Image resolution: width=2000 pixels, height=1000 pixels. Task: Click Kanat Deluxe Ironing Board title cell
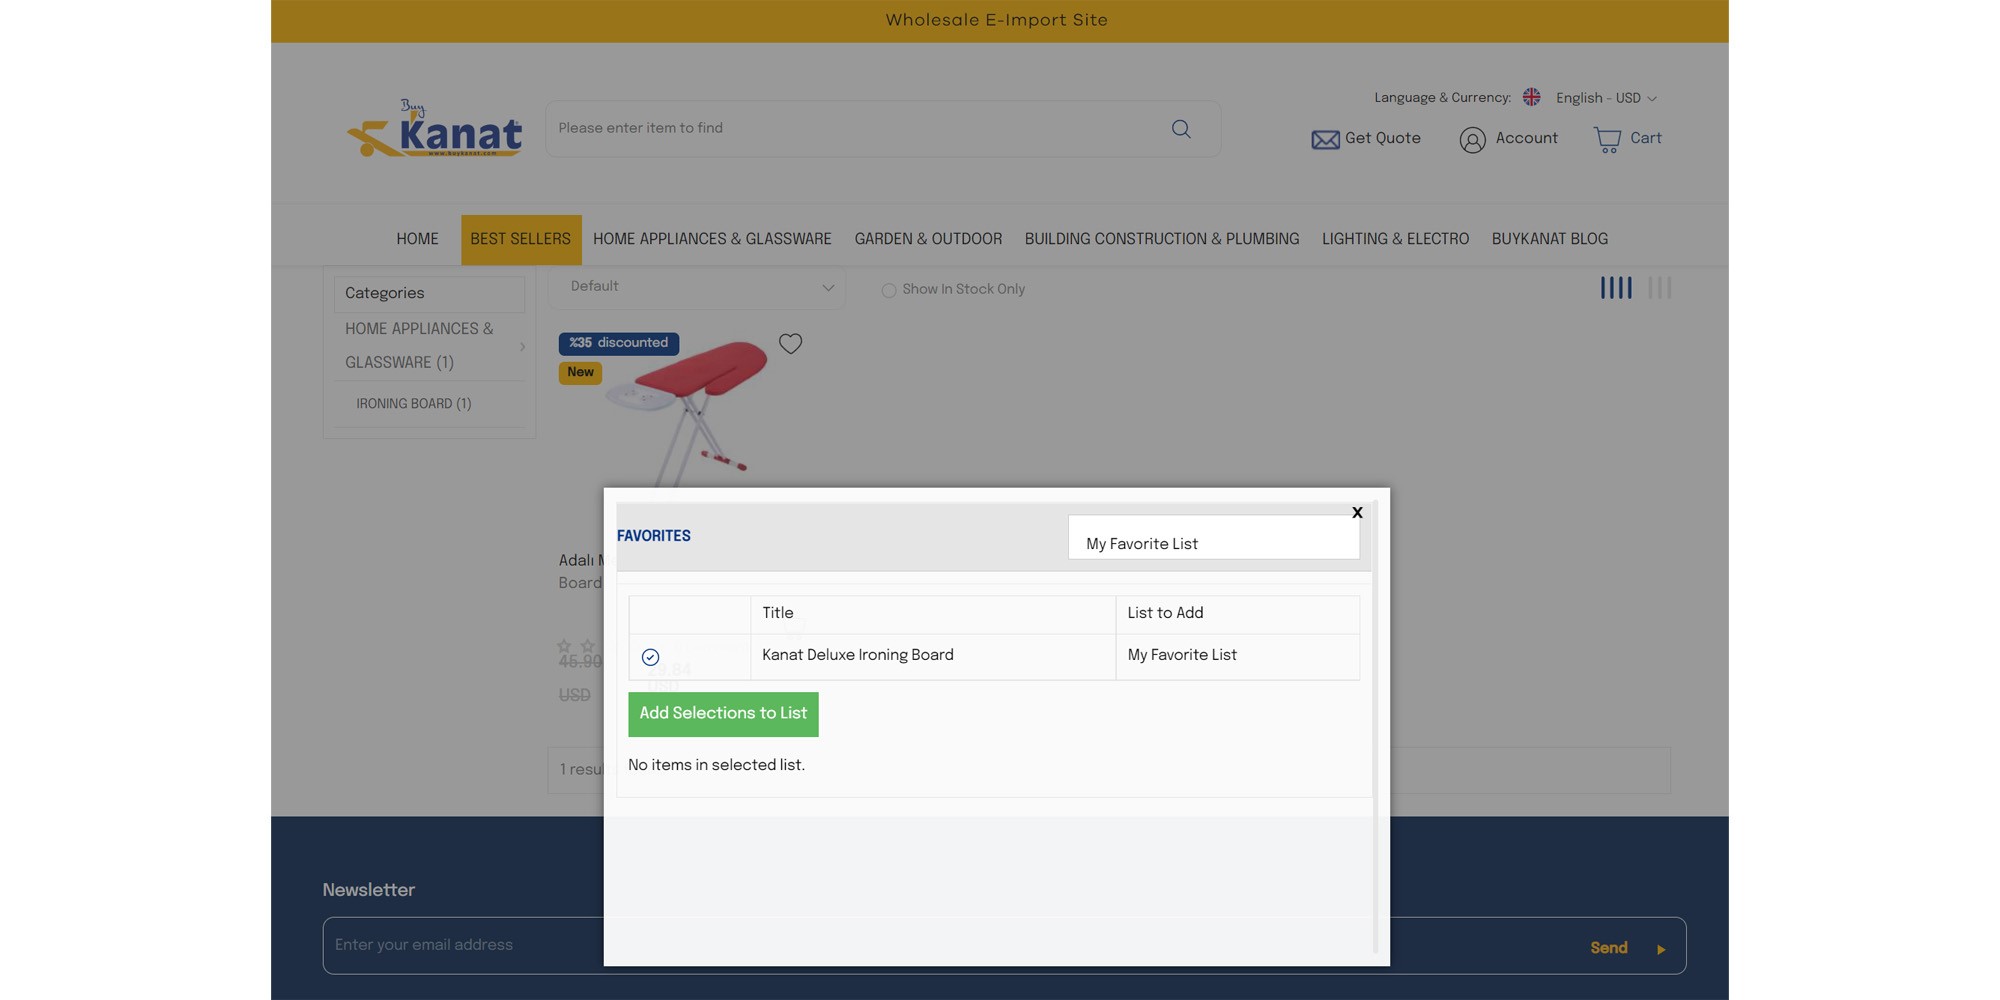(933, 656)
